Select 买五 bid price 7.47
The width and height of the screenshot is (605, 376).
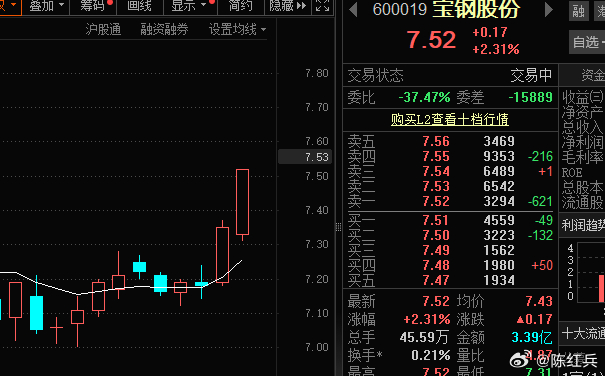[x=436, y=281]
